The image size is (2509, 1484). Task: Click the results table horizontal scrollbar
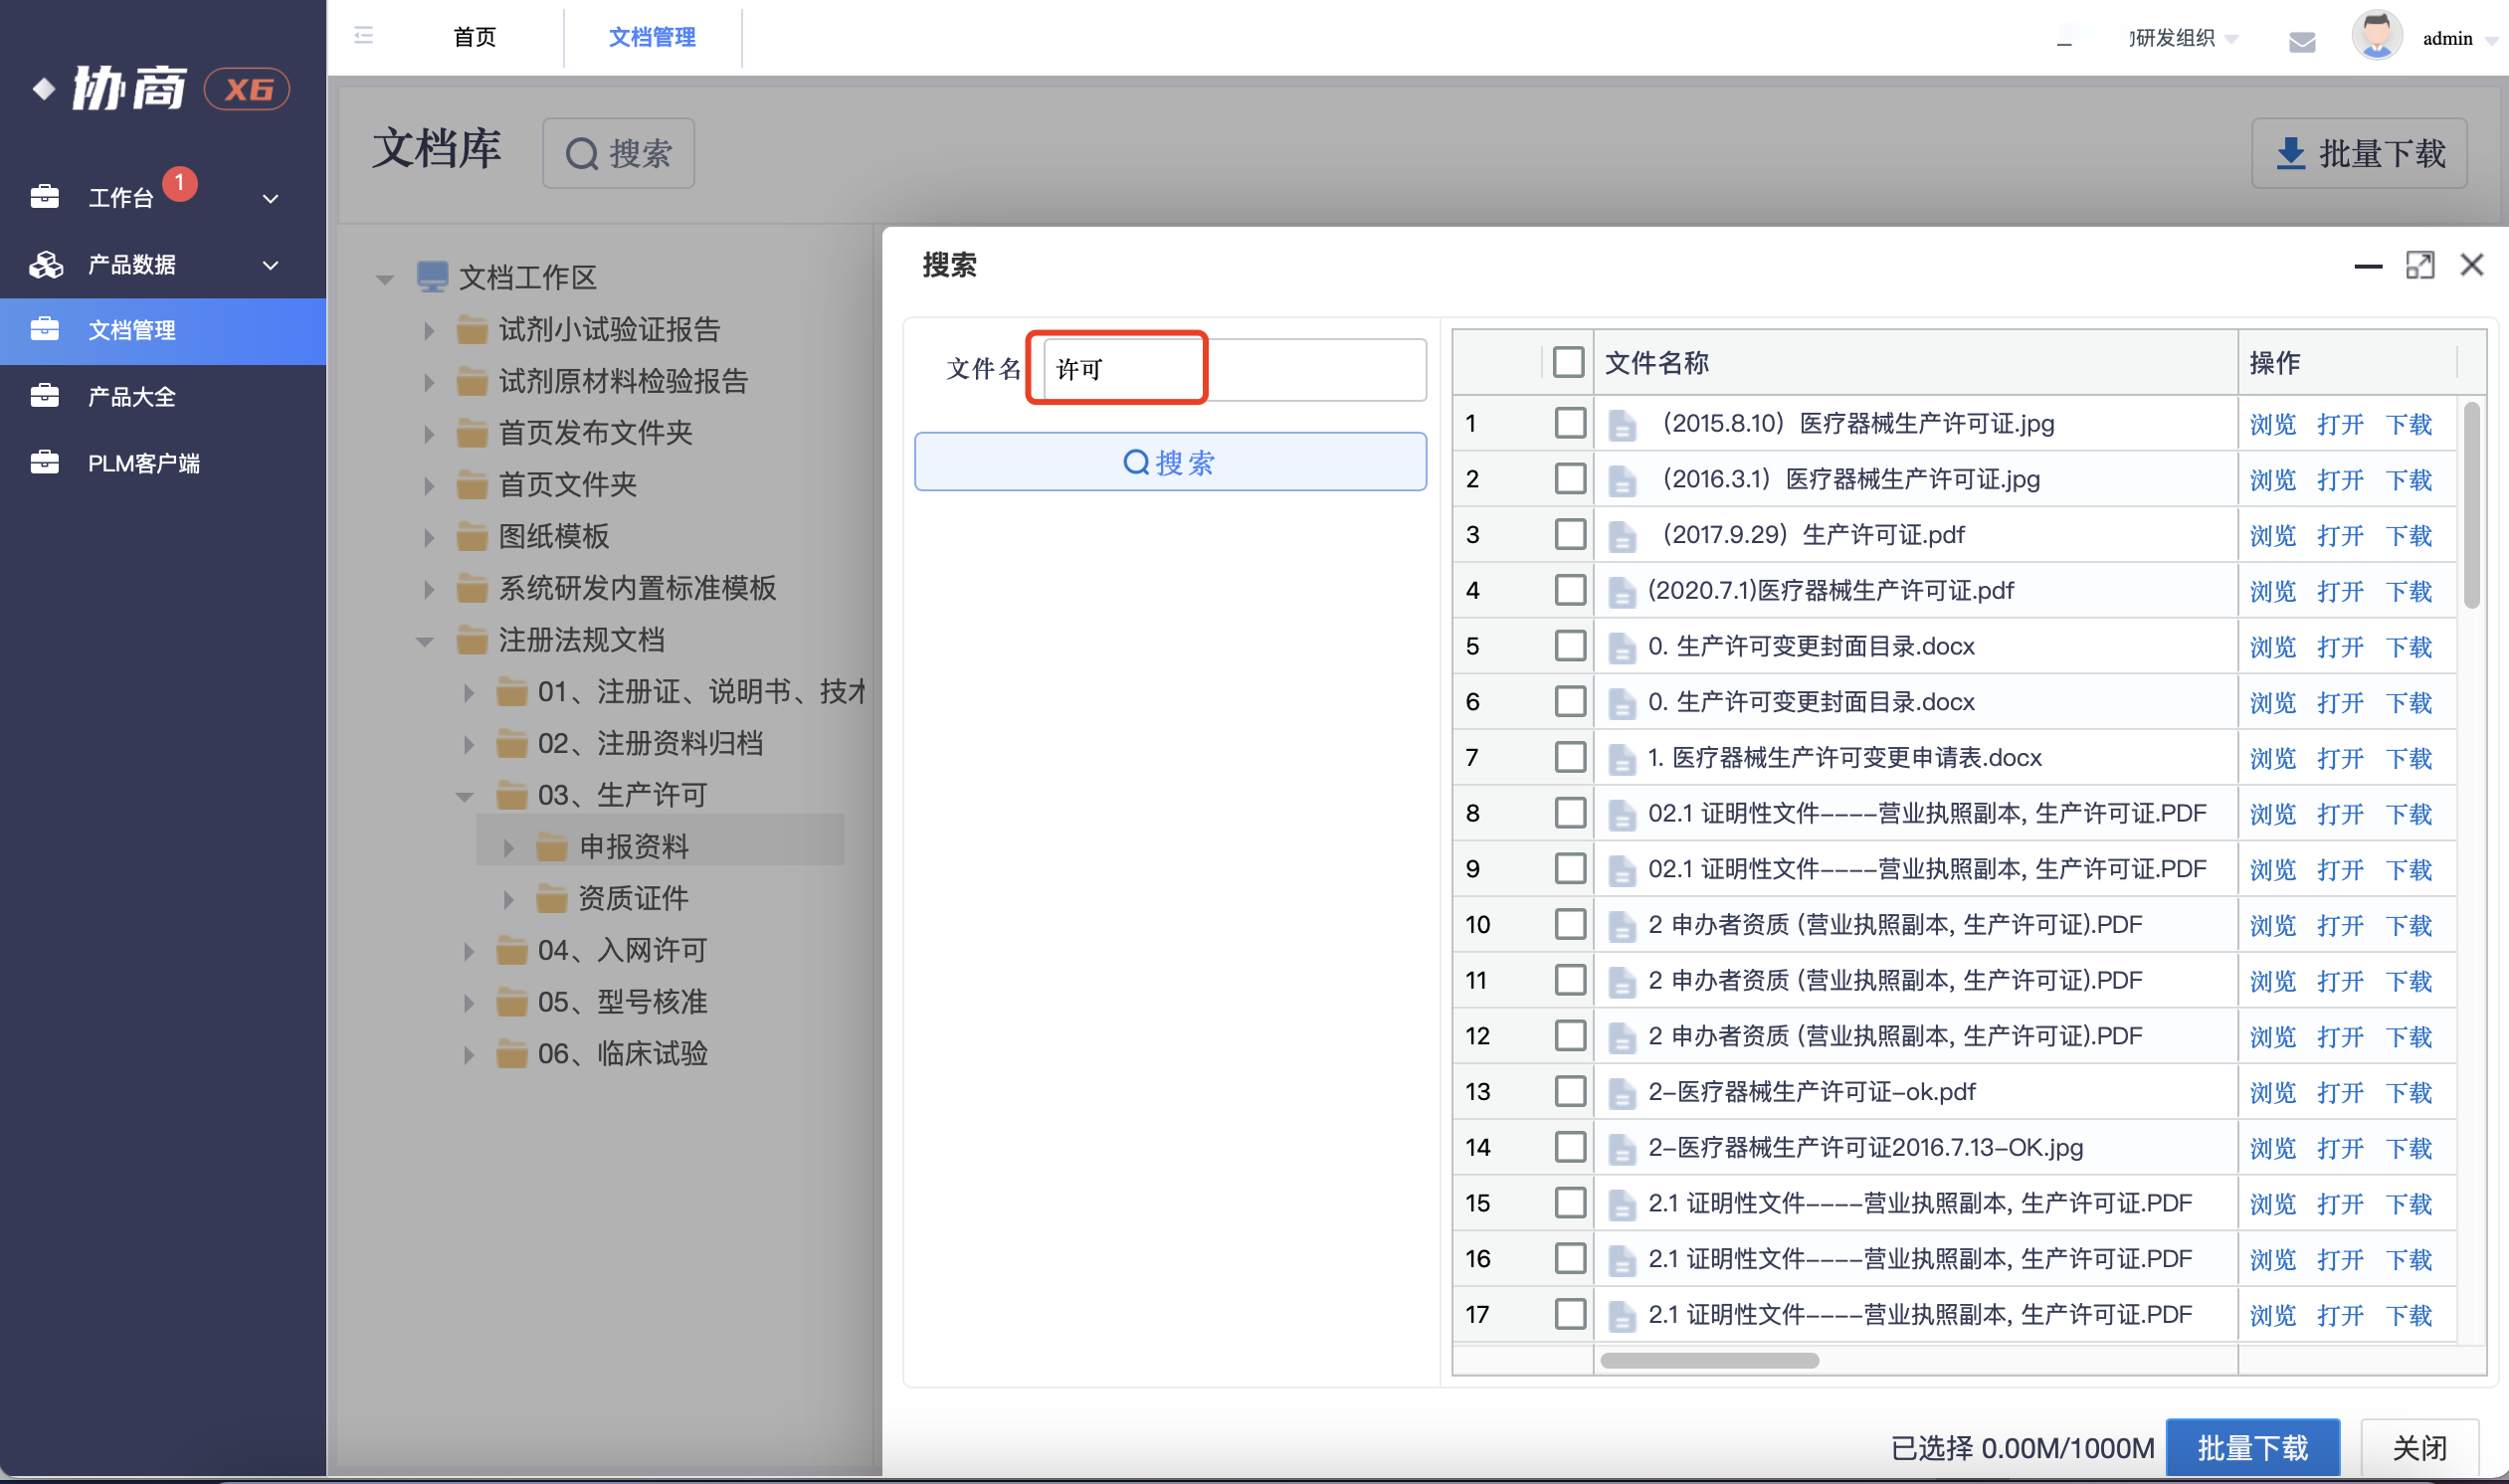(1709, 1360)
